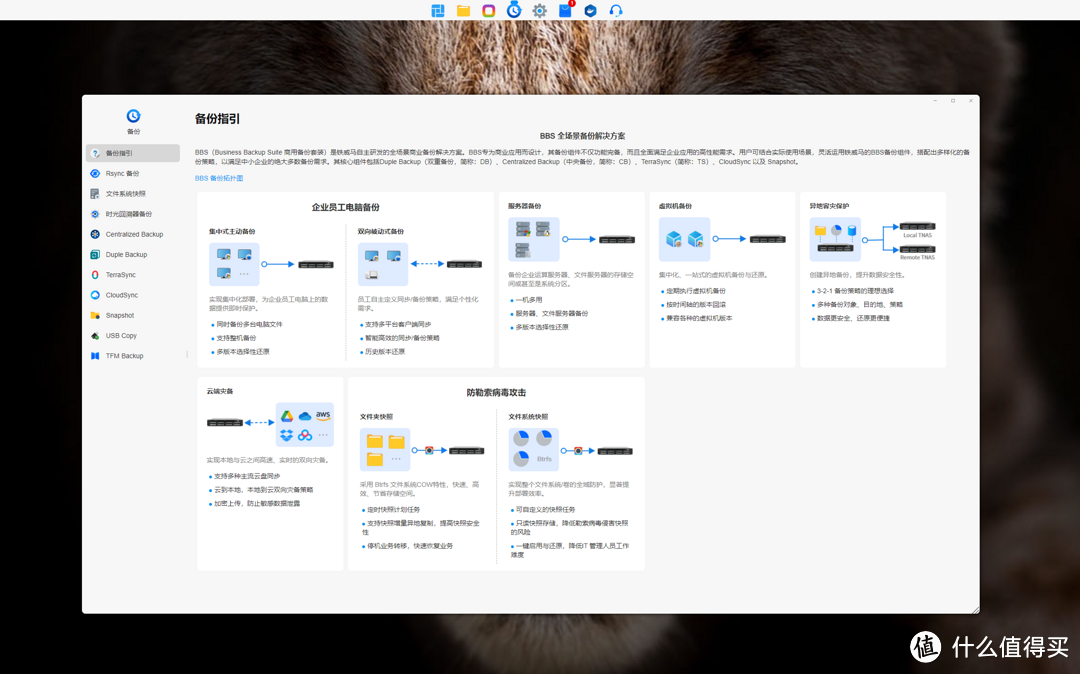Go to Centralized Backup

pos(133,234)
